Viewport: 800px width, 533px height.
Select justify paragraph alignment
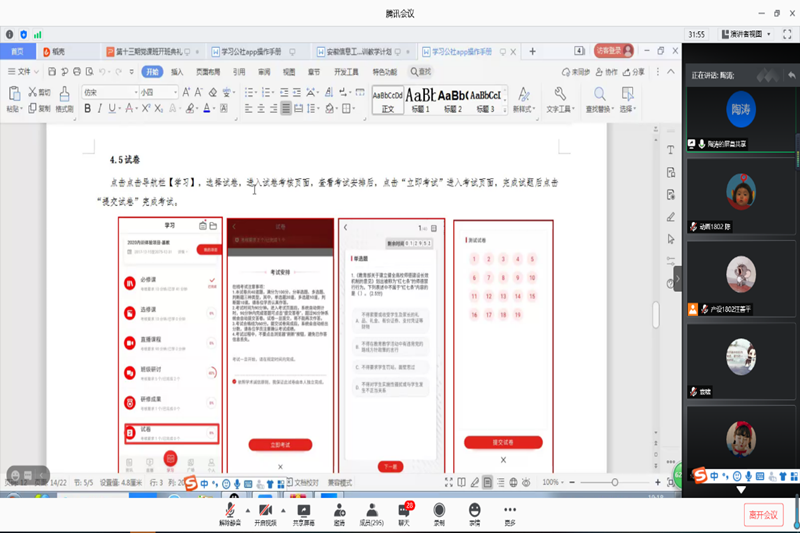point(286,108)
